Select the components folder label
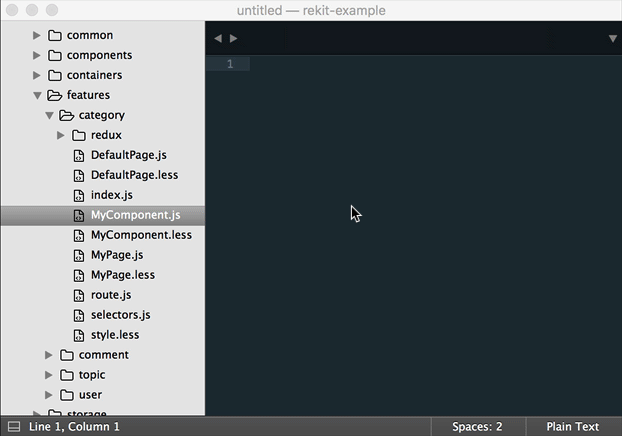Screen dimensions: 622x436 (100, 55)
